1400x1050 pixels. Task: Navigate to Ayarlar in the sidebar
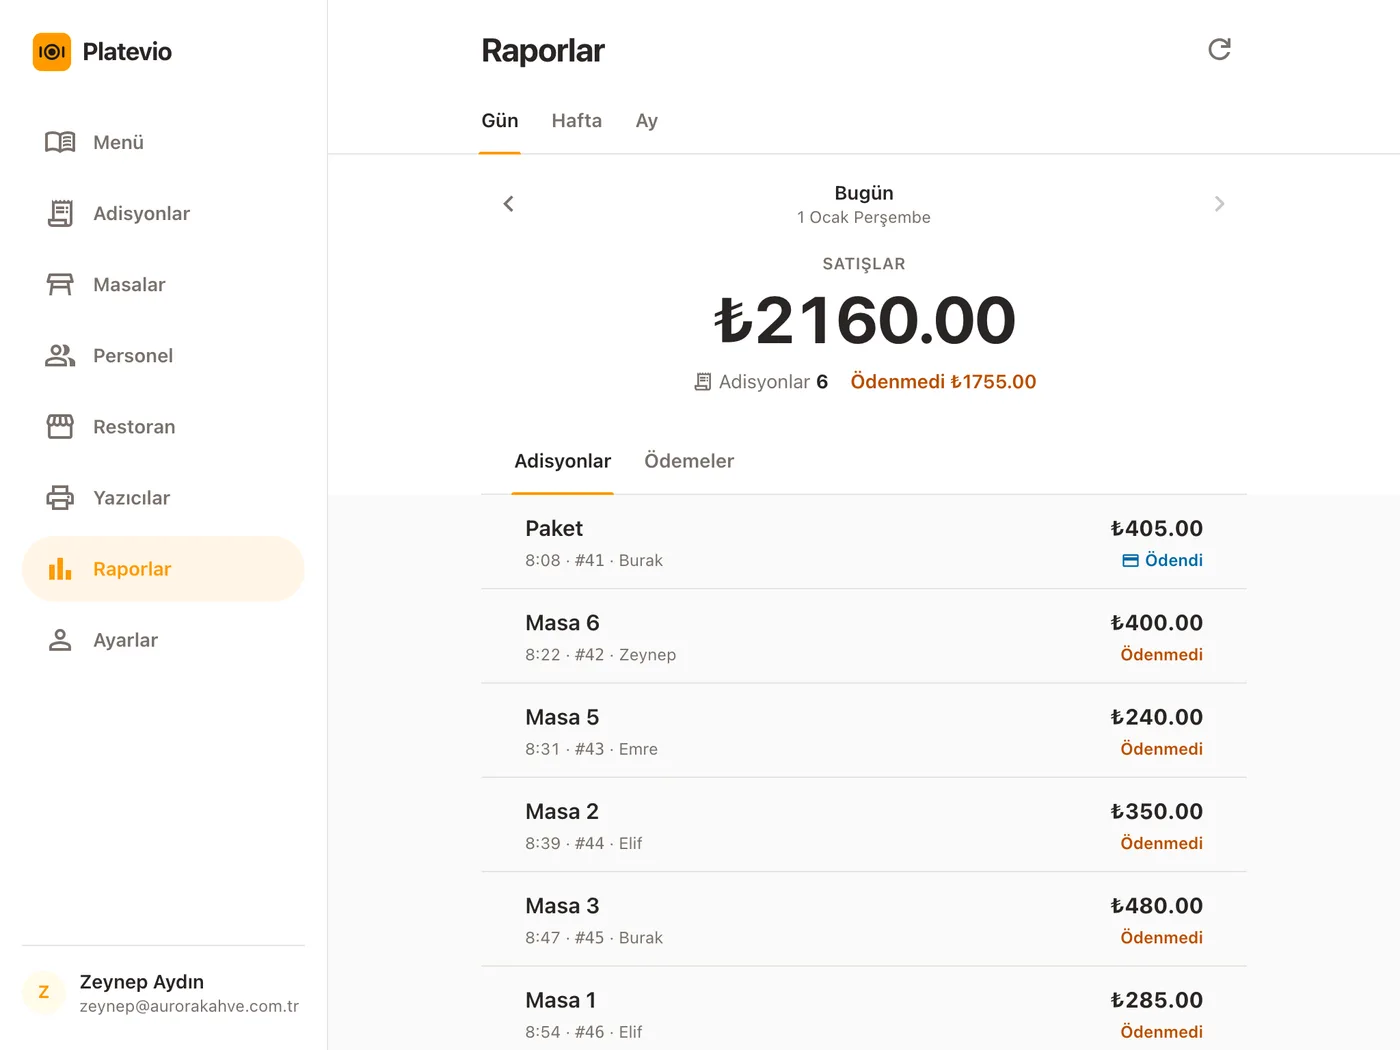(x=163, y=640)
